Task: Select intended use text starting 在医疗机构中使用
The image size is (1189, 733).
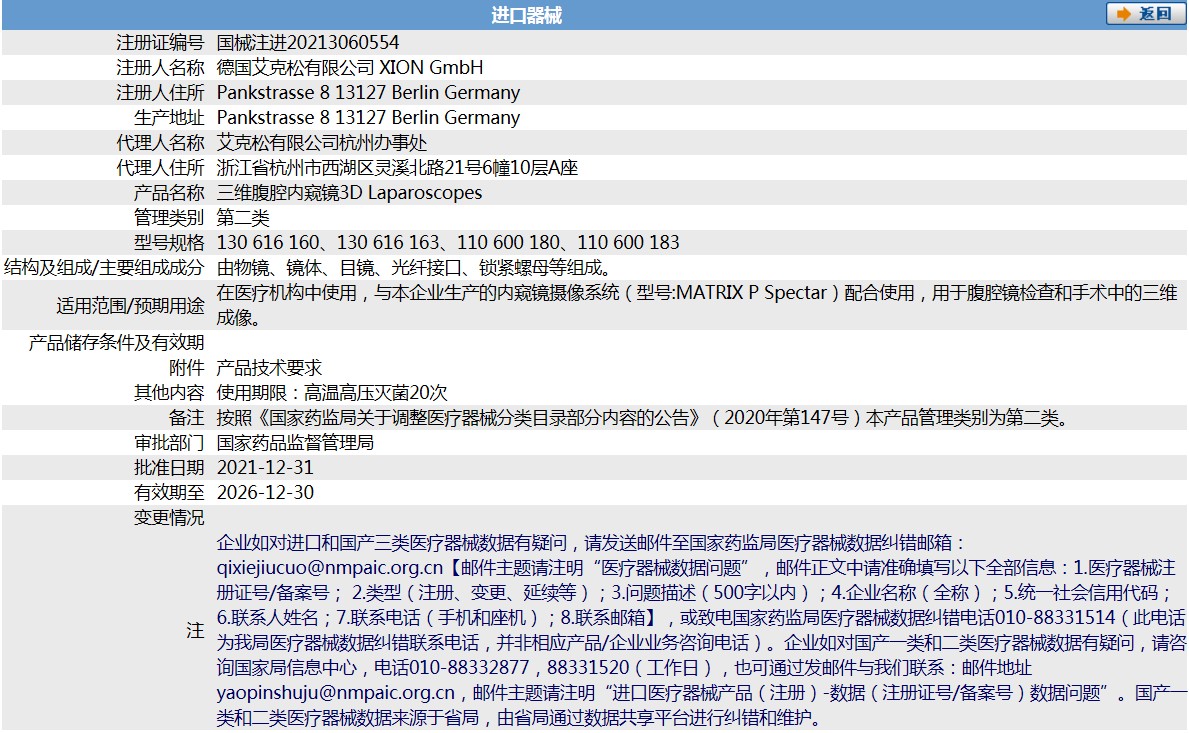Action: pyautogui.click(x=698, y=305)
